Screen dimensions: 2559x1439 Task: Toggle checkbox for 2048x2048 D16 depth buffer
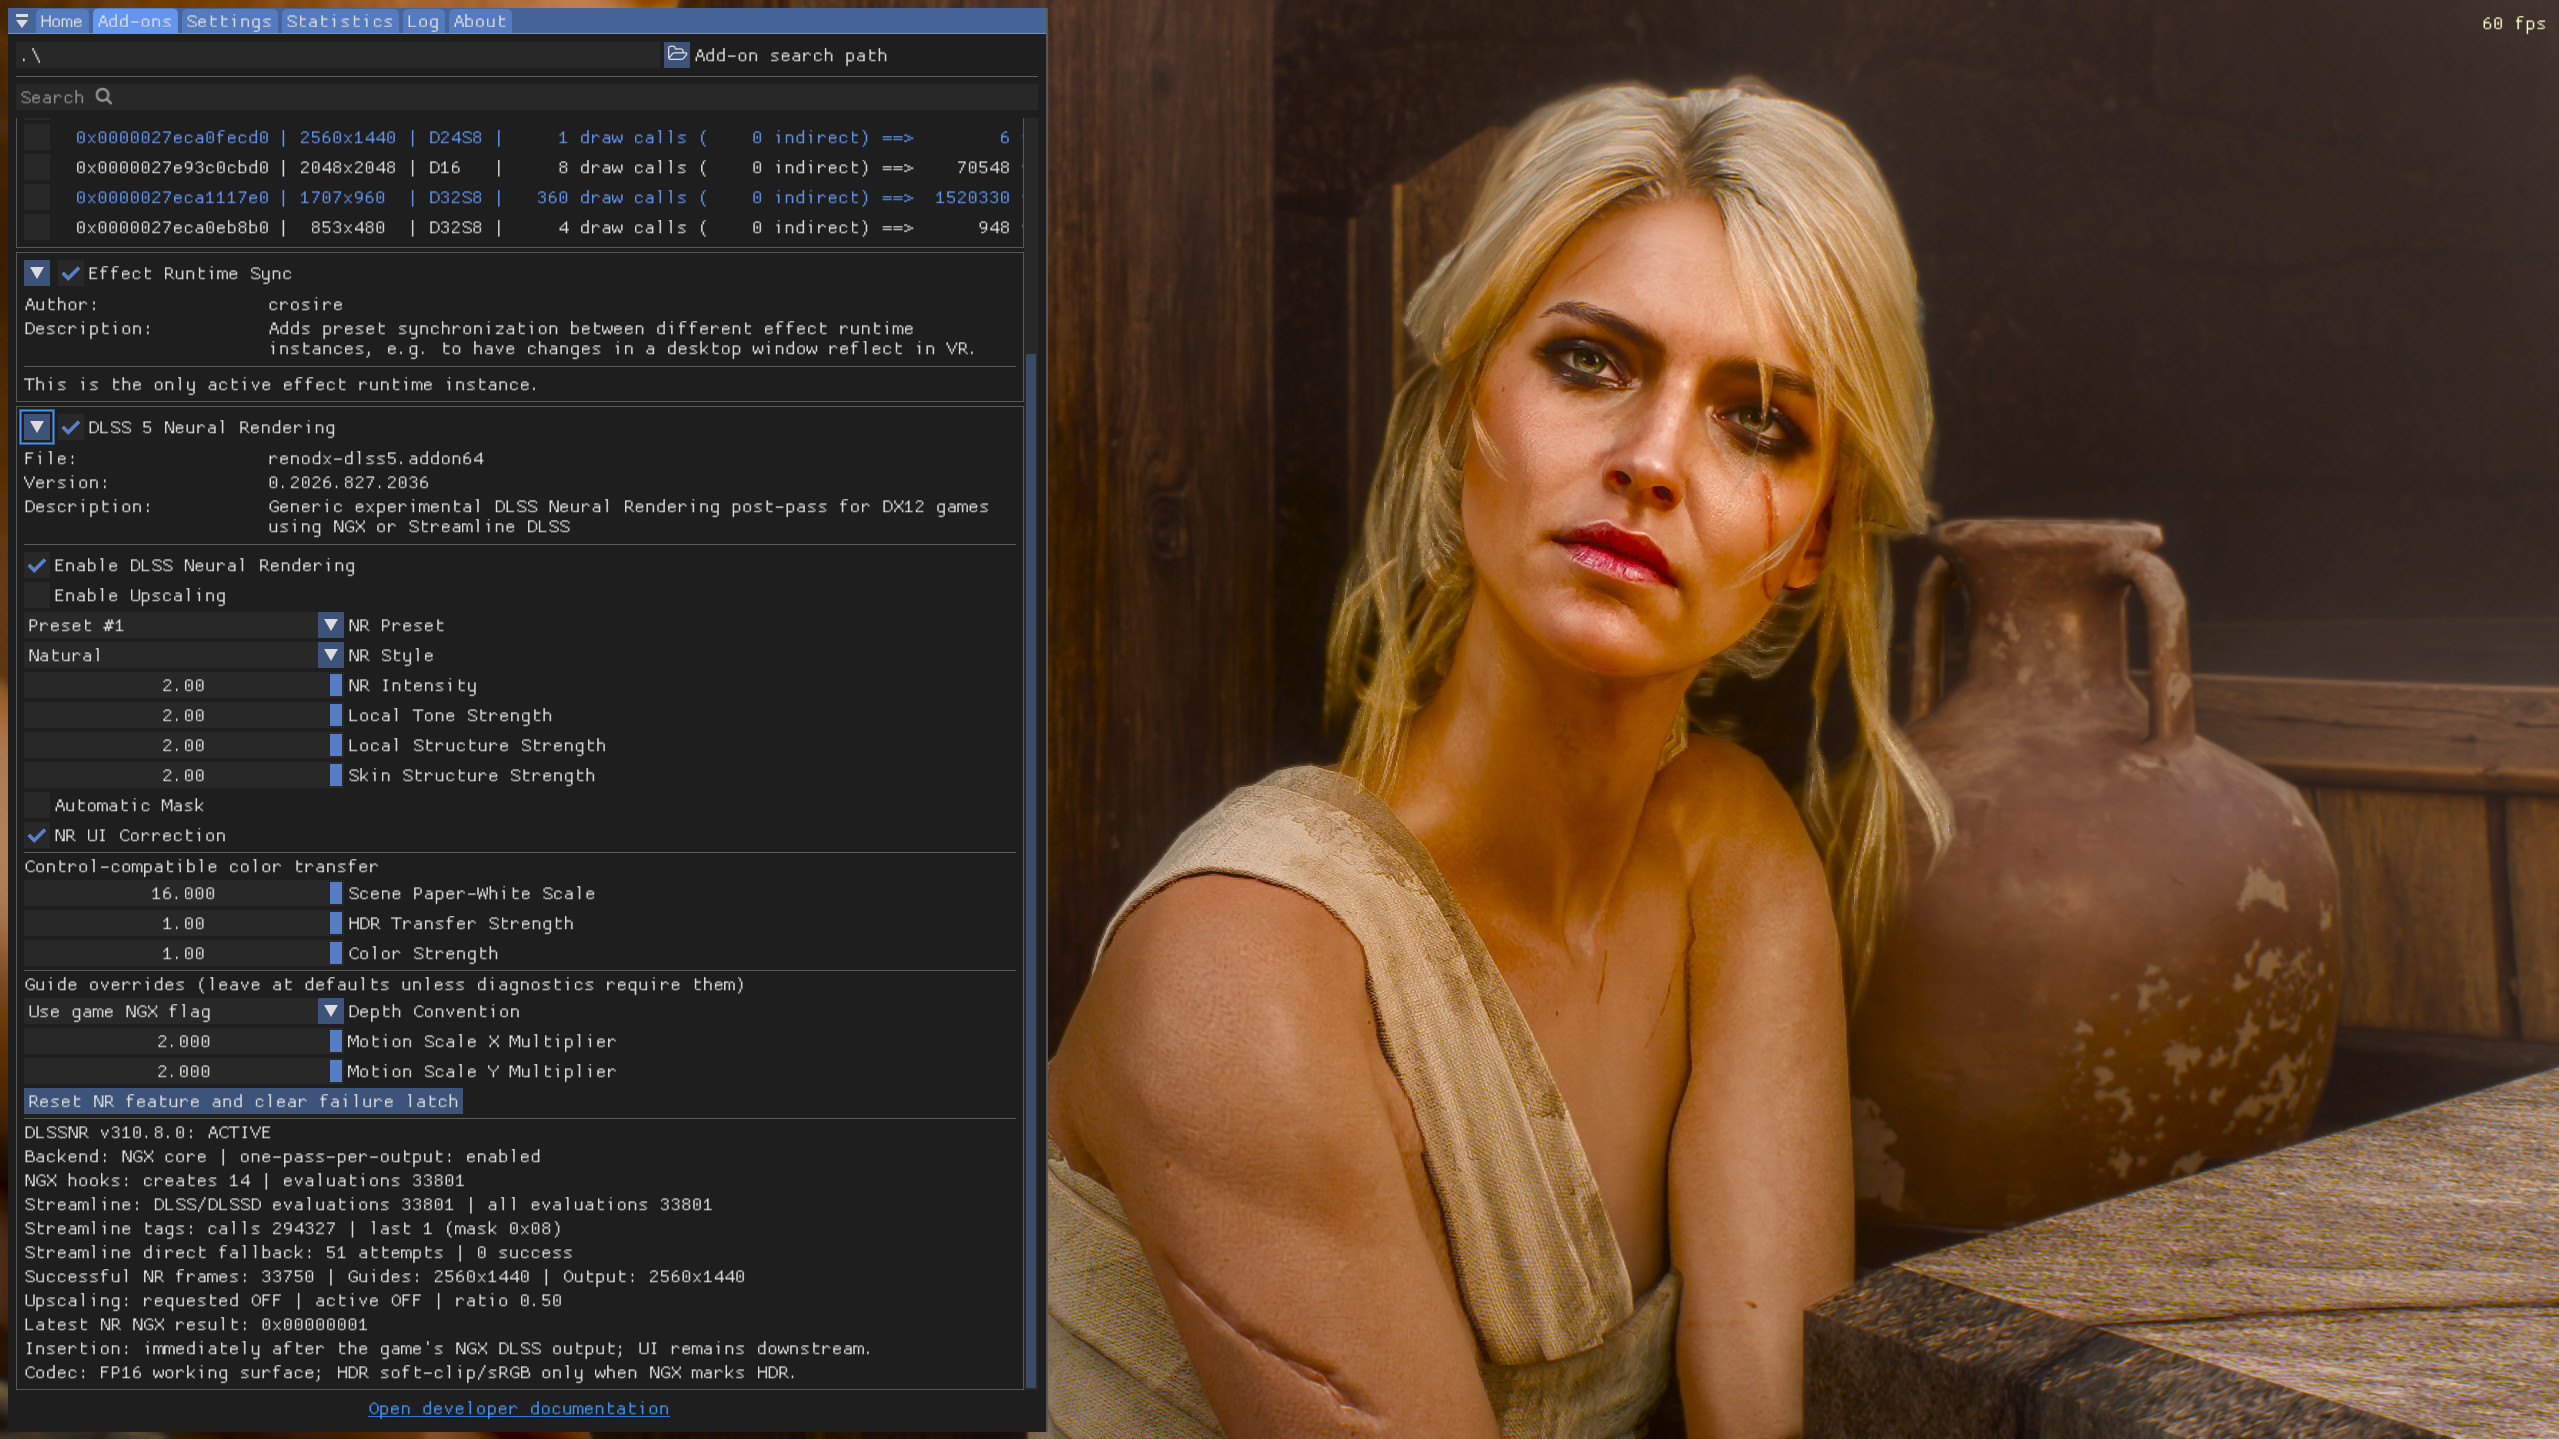pos(37,167)
